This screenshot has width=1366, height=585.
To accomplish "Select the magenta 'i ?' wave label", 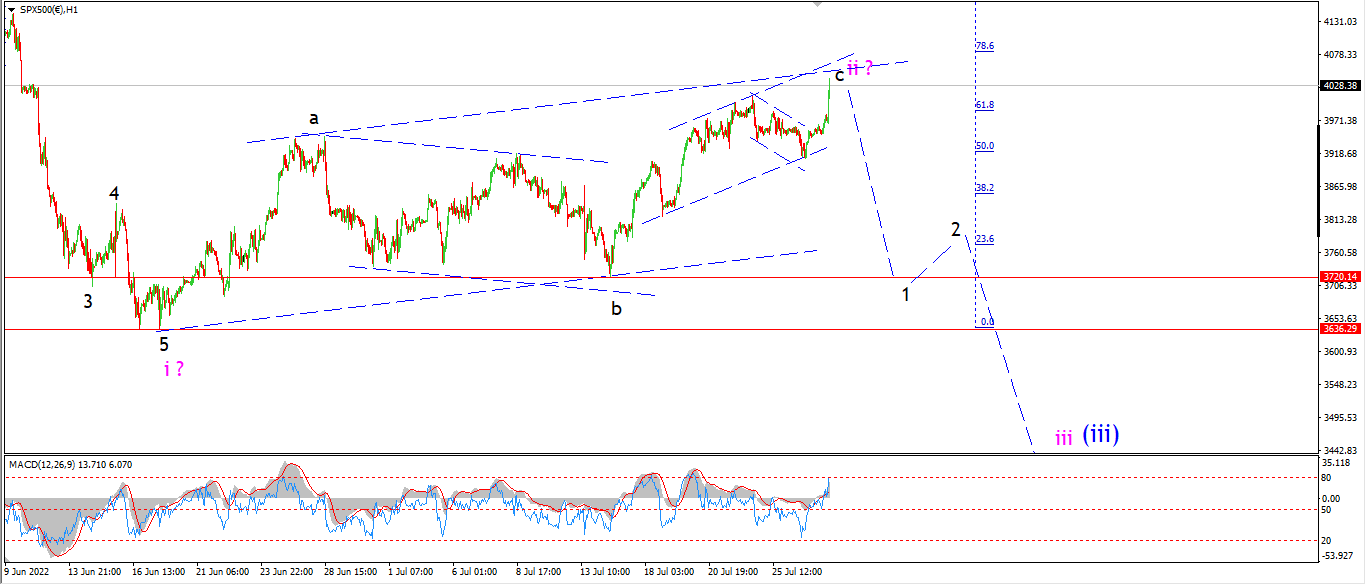I will pyautogui.click(x=173, y=369).
